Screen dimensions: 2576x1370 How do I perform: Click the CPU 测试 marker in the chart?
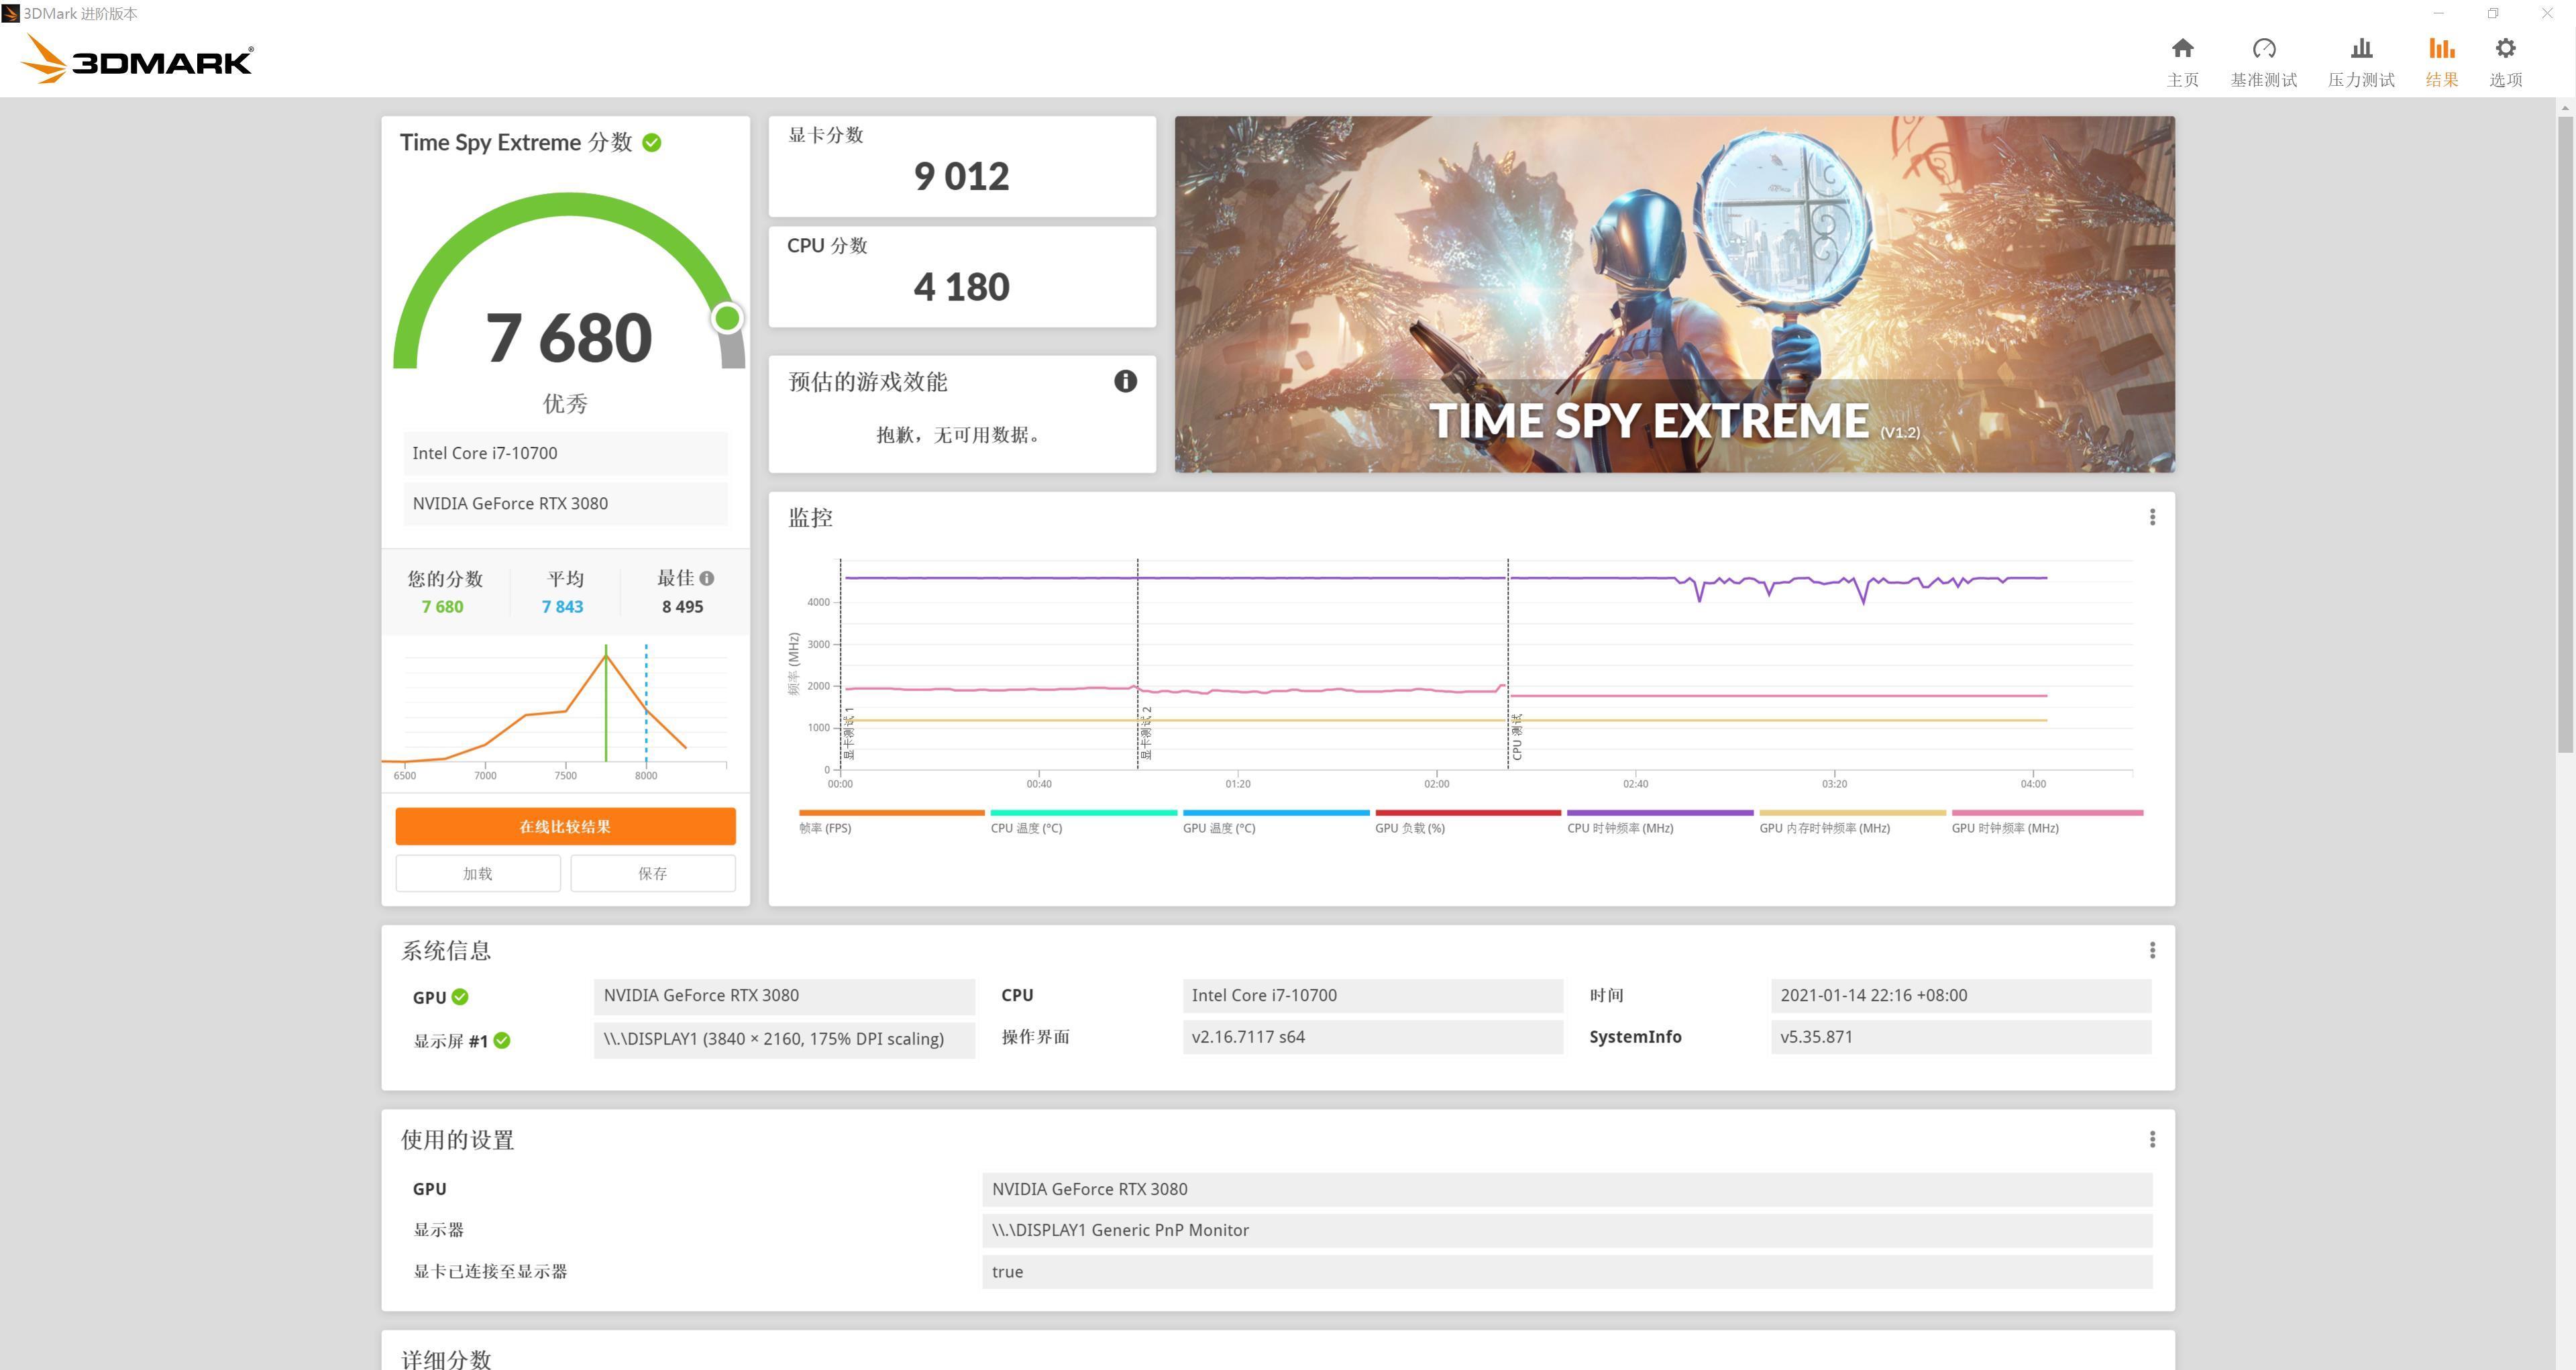pos(1517,737)
